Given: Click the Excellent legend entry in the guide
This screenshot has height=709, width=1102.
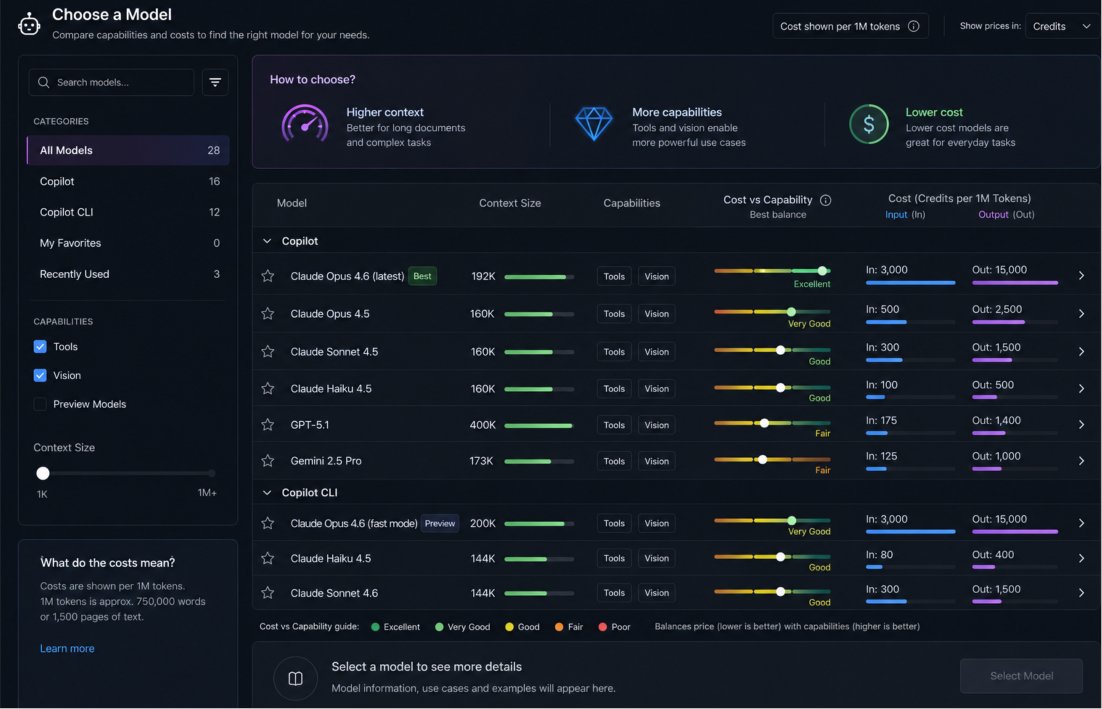Looking at the screenshot, I should 396,627.
